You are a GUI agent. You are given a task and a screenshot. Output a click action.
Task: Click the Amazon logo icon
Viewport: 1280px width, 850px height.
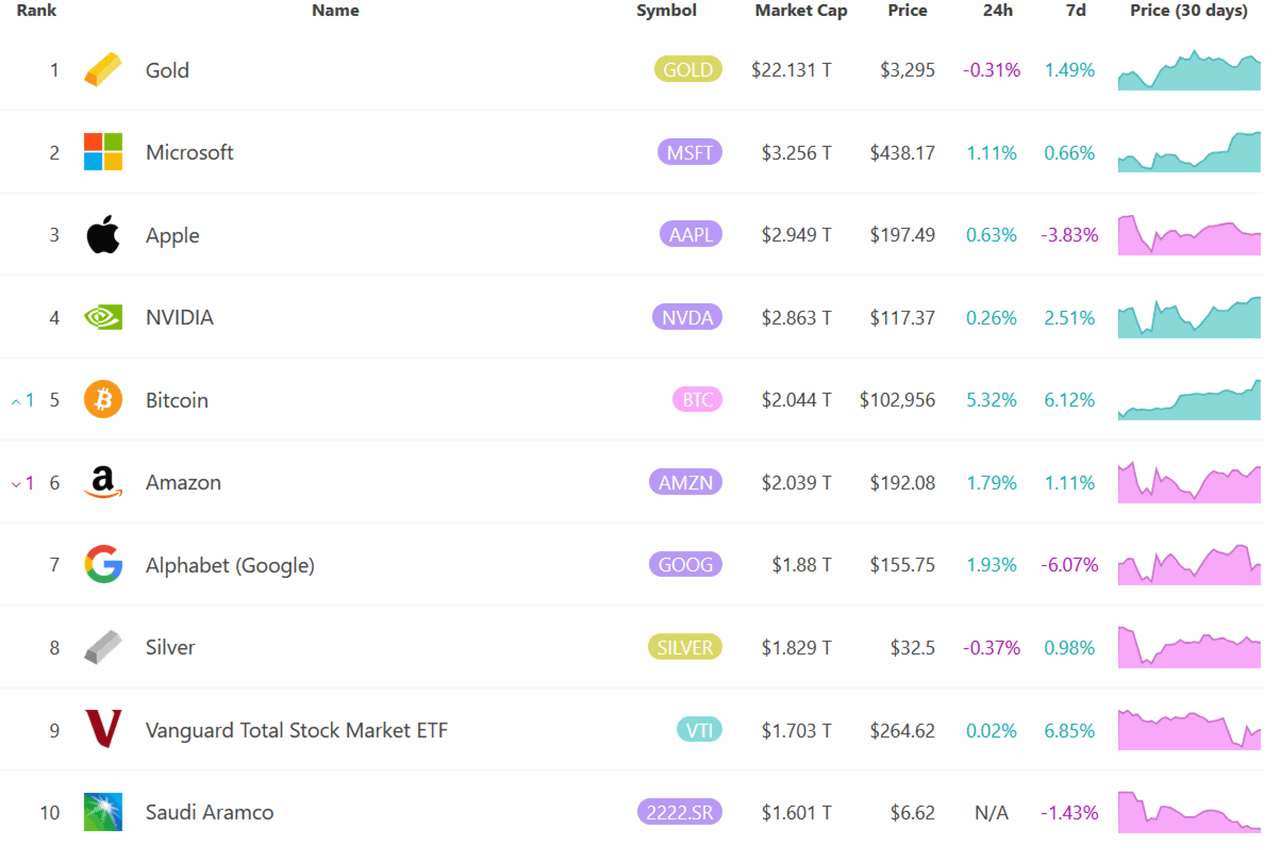pos(103,482)
